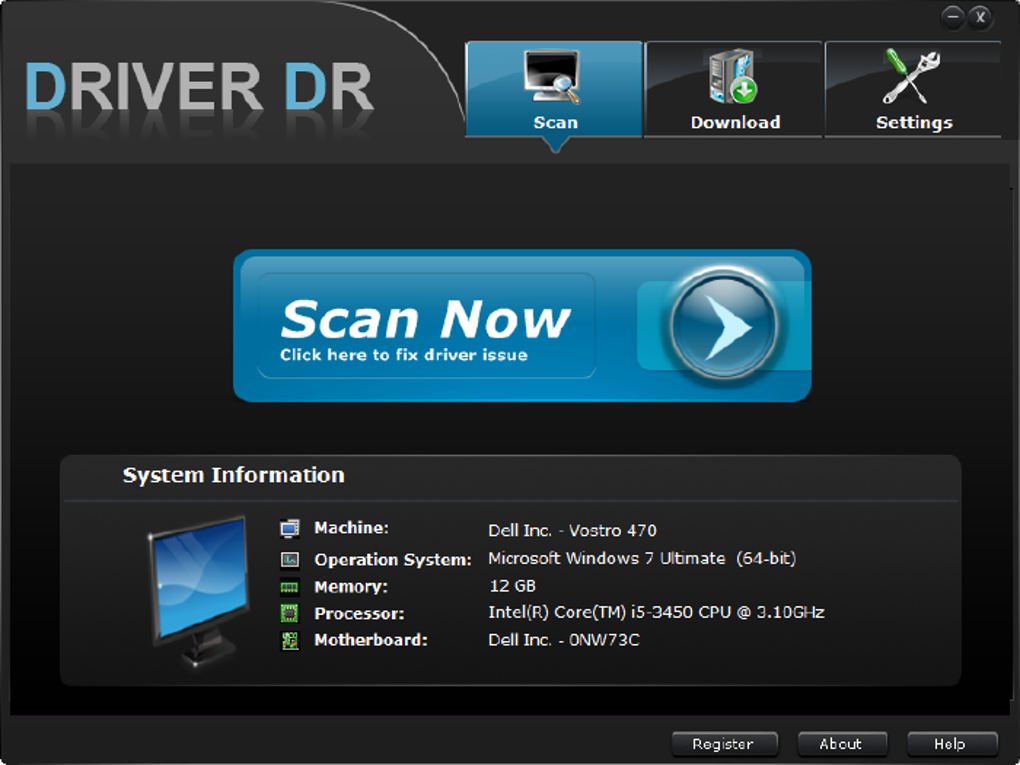Click the 'Operation System:' label
The width and height of the screenshot is (1020, 765).
pyautogui.click(x=393, y=559)
